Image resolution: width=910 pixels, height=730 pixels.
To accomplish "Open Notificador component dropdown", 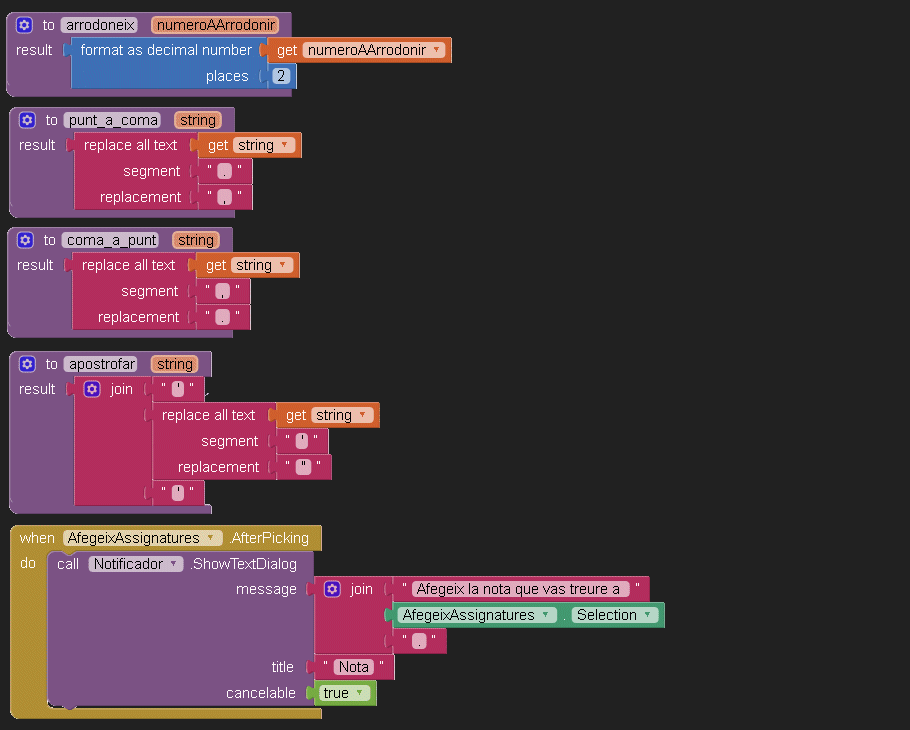I will pyautogui.click(x=175, y=564).
